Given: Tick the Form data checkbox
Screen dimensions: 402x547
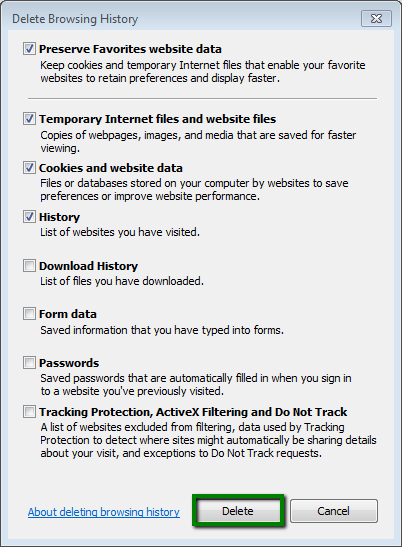Looking at the screenshot, I should [29, 314].
